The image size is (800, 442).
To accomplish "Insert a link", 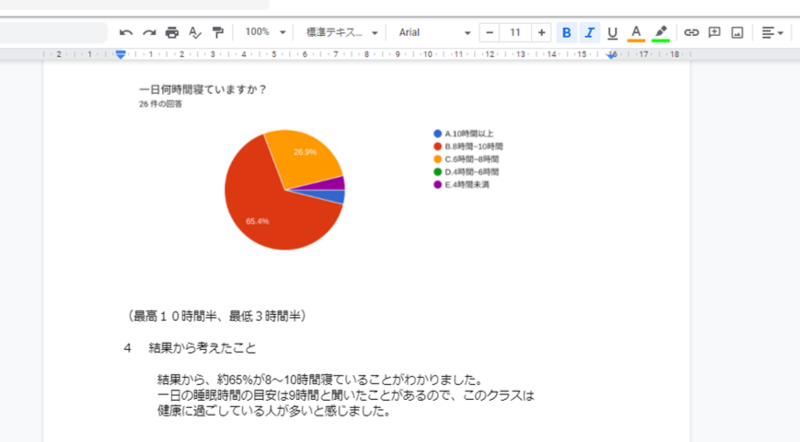I will 691,33.
